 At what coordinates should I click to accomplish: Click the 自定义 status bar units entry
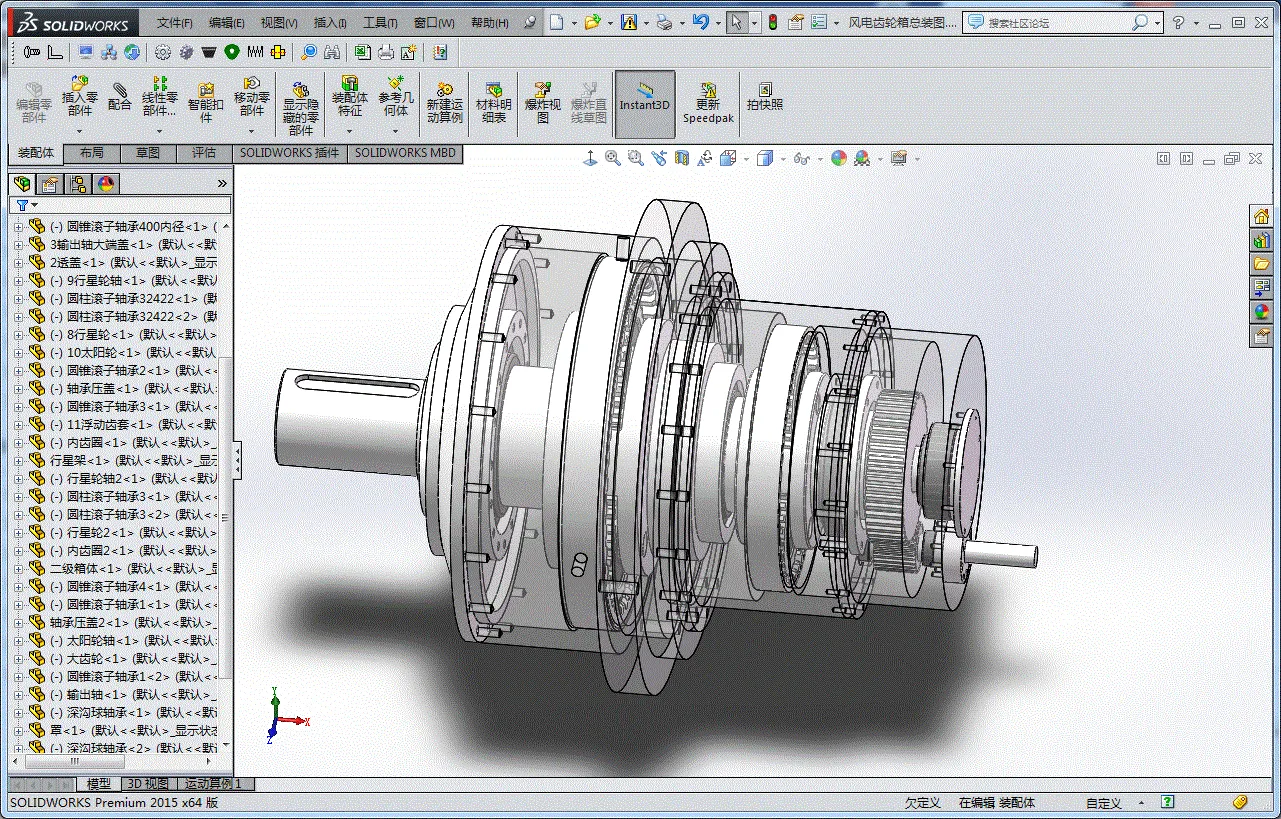click(x=1104, y=803)
